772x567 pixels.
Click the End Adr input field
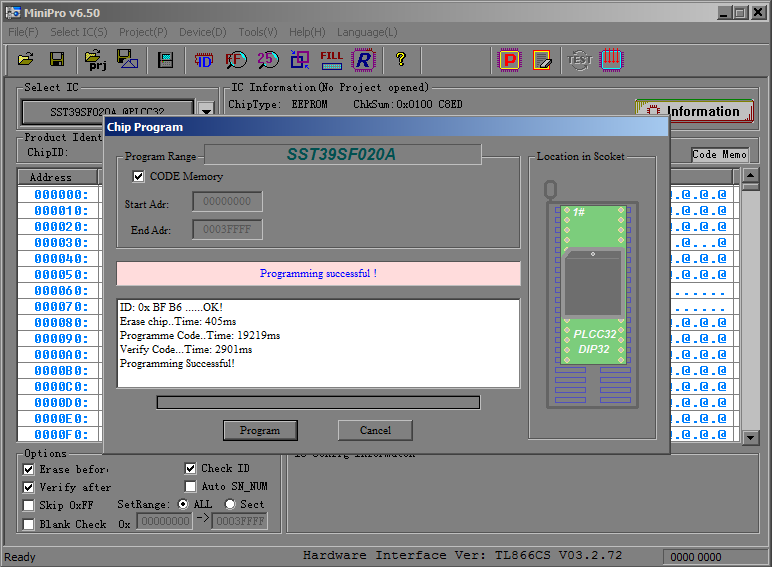(x=227, y=229)
